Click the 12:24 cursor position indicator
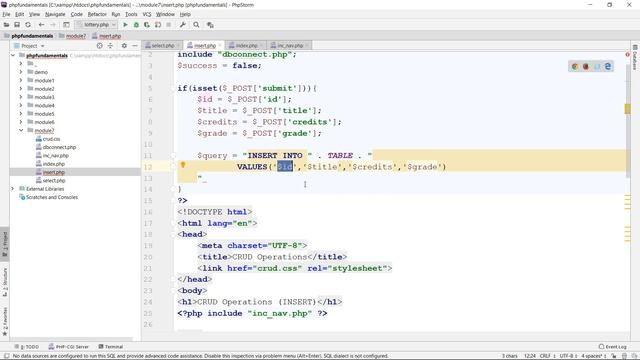The height and width of the screenshot is (360, 640). (529, 356)
